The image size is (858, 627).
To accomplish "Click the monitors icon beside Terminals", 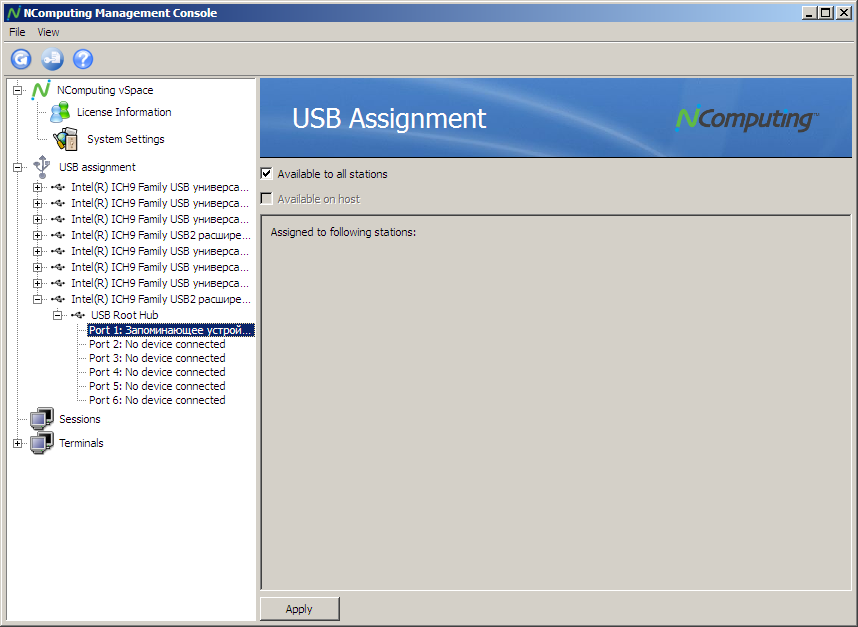I will 42,443.
